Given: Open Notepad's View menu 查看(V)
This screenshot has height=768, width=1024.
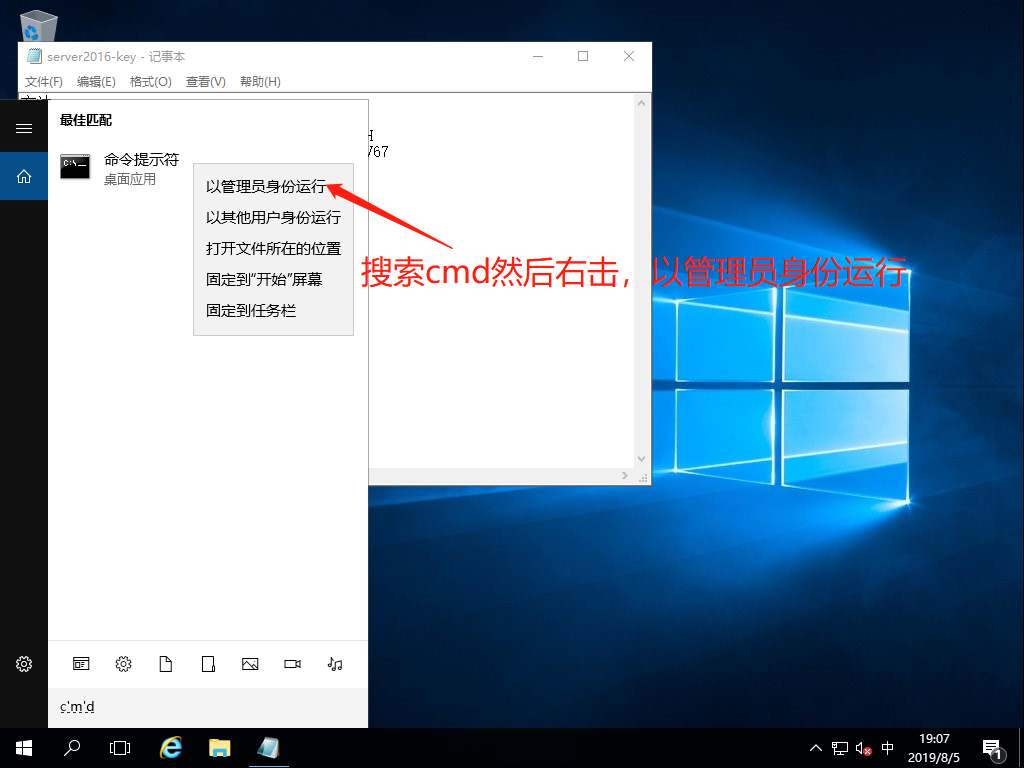Looking at the screenshot, I should point(206,82).
